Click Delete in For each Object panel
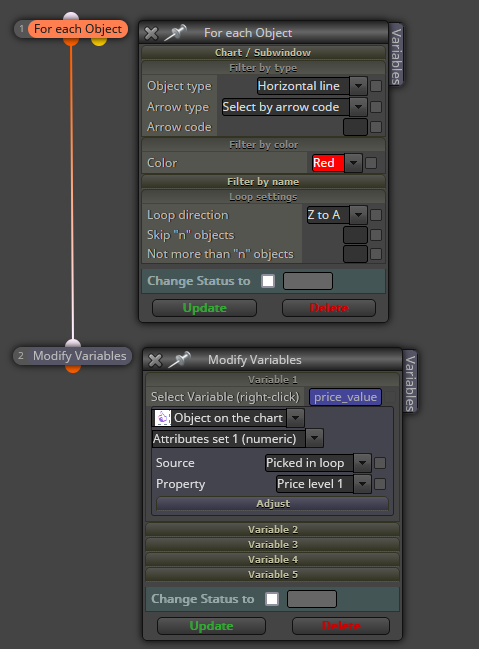 pos(329,308)
